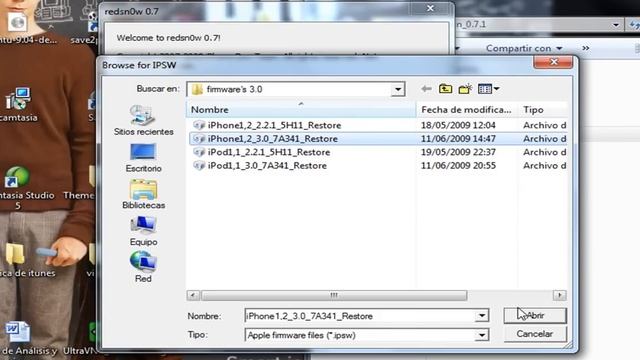640x360 pixels.
Task: Open Red in places bar
Action: click(x=143, y=267)
